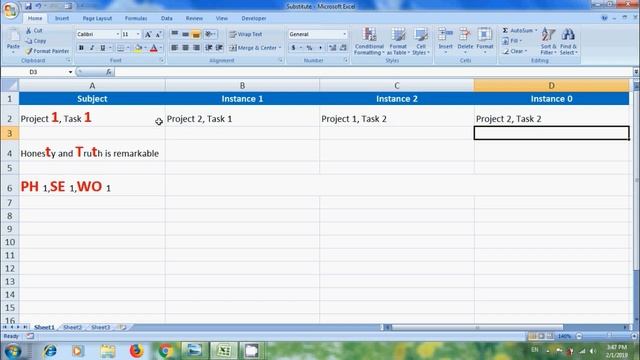Toggle Align Text Right
640x360 pixels.
tap(196, 48)
